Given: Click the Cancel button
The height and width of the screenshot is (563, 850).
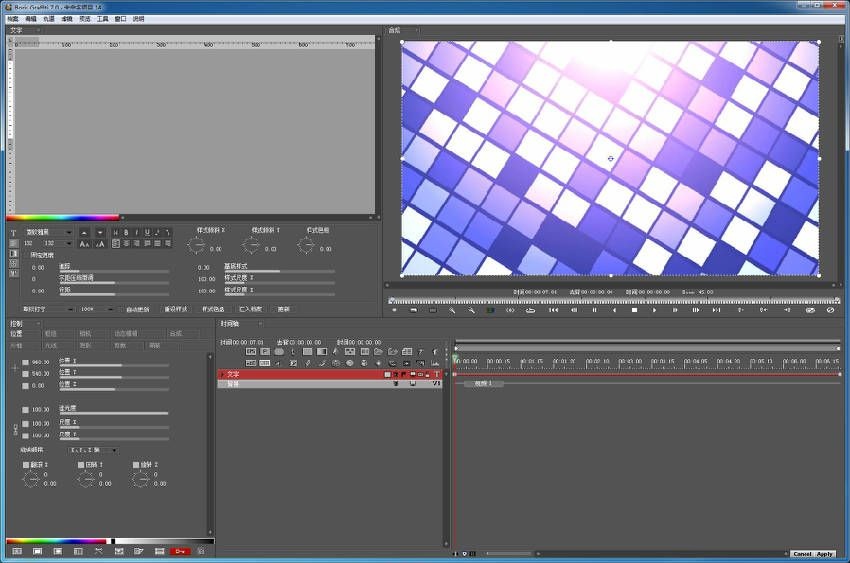Looking at the screenshot, I should click(802, 554).
